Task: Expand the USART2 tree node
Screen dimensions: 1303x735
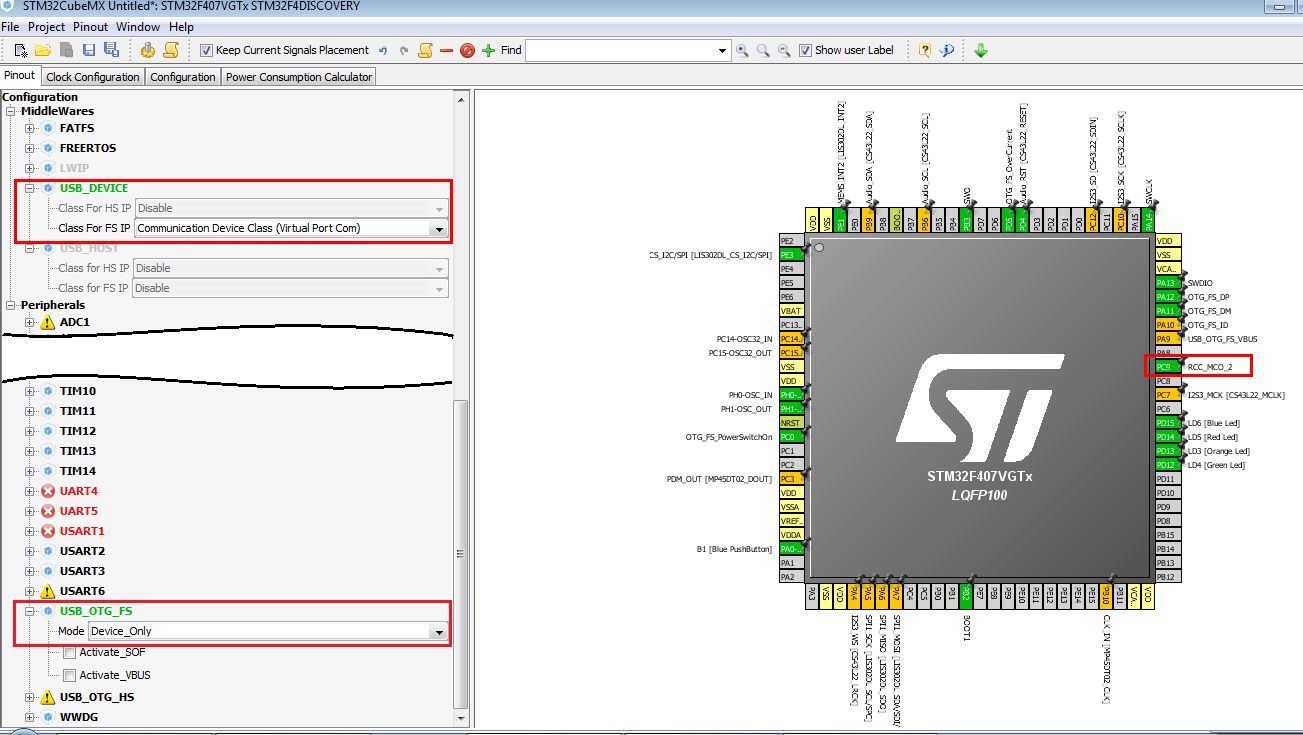Action: (x=30, y=551)
